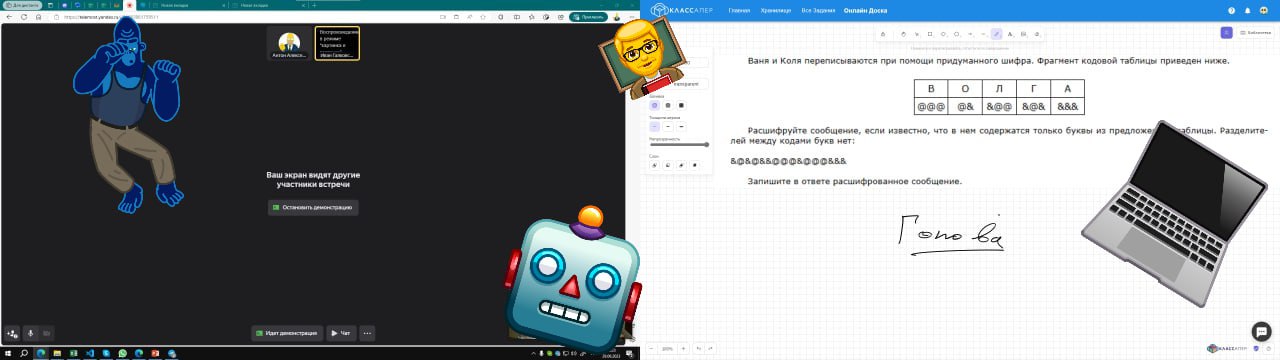Select the eraser tool

point(1037,34)
